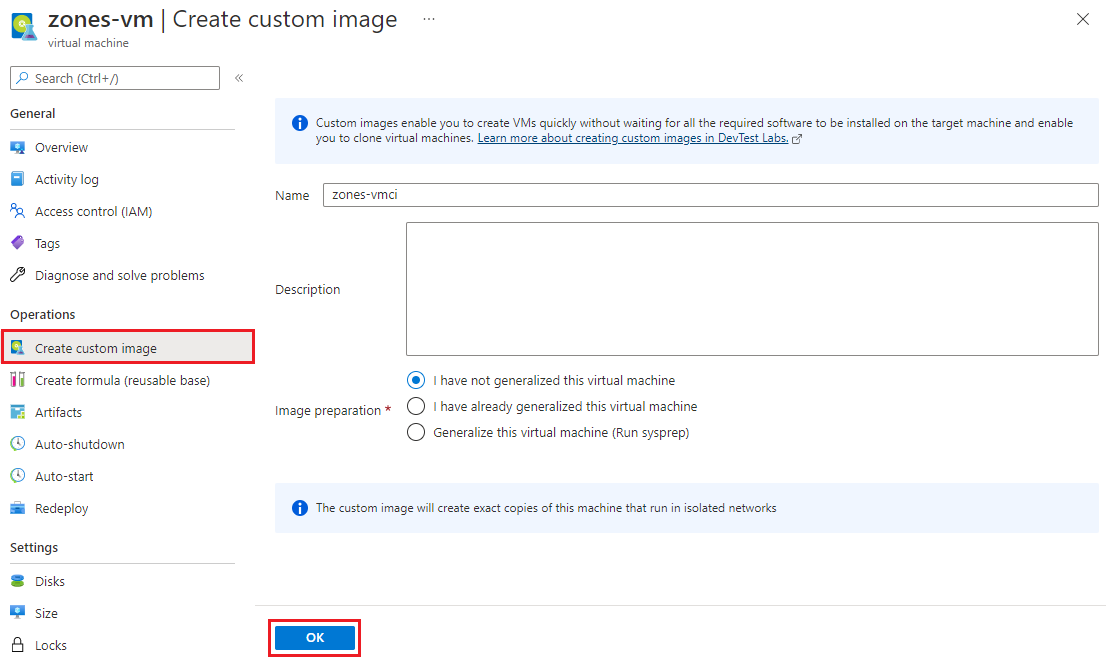Screen dimensions: 1106x661
Task: Click the Auto-shutdown clock icon
Action: coord(18,444)
